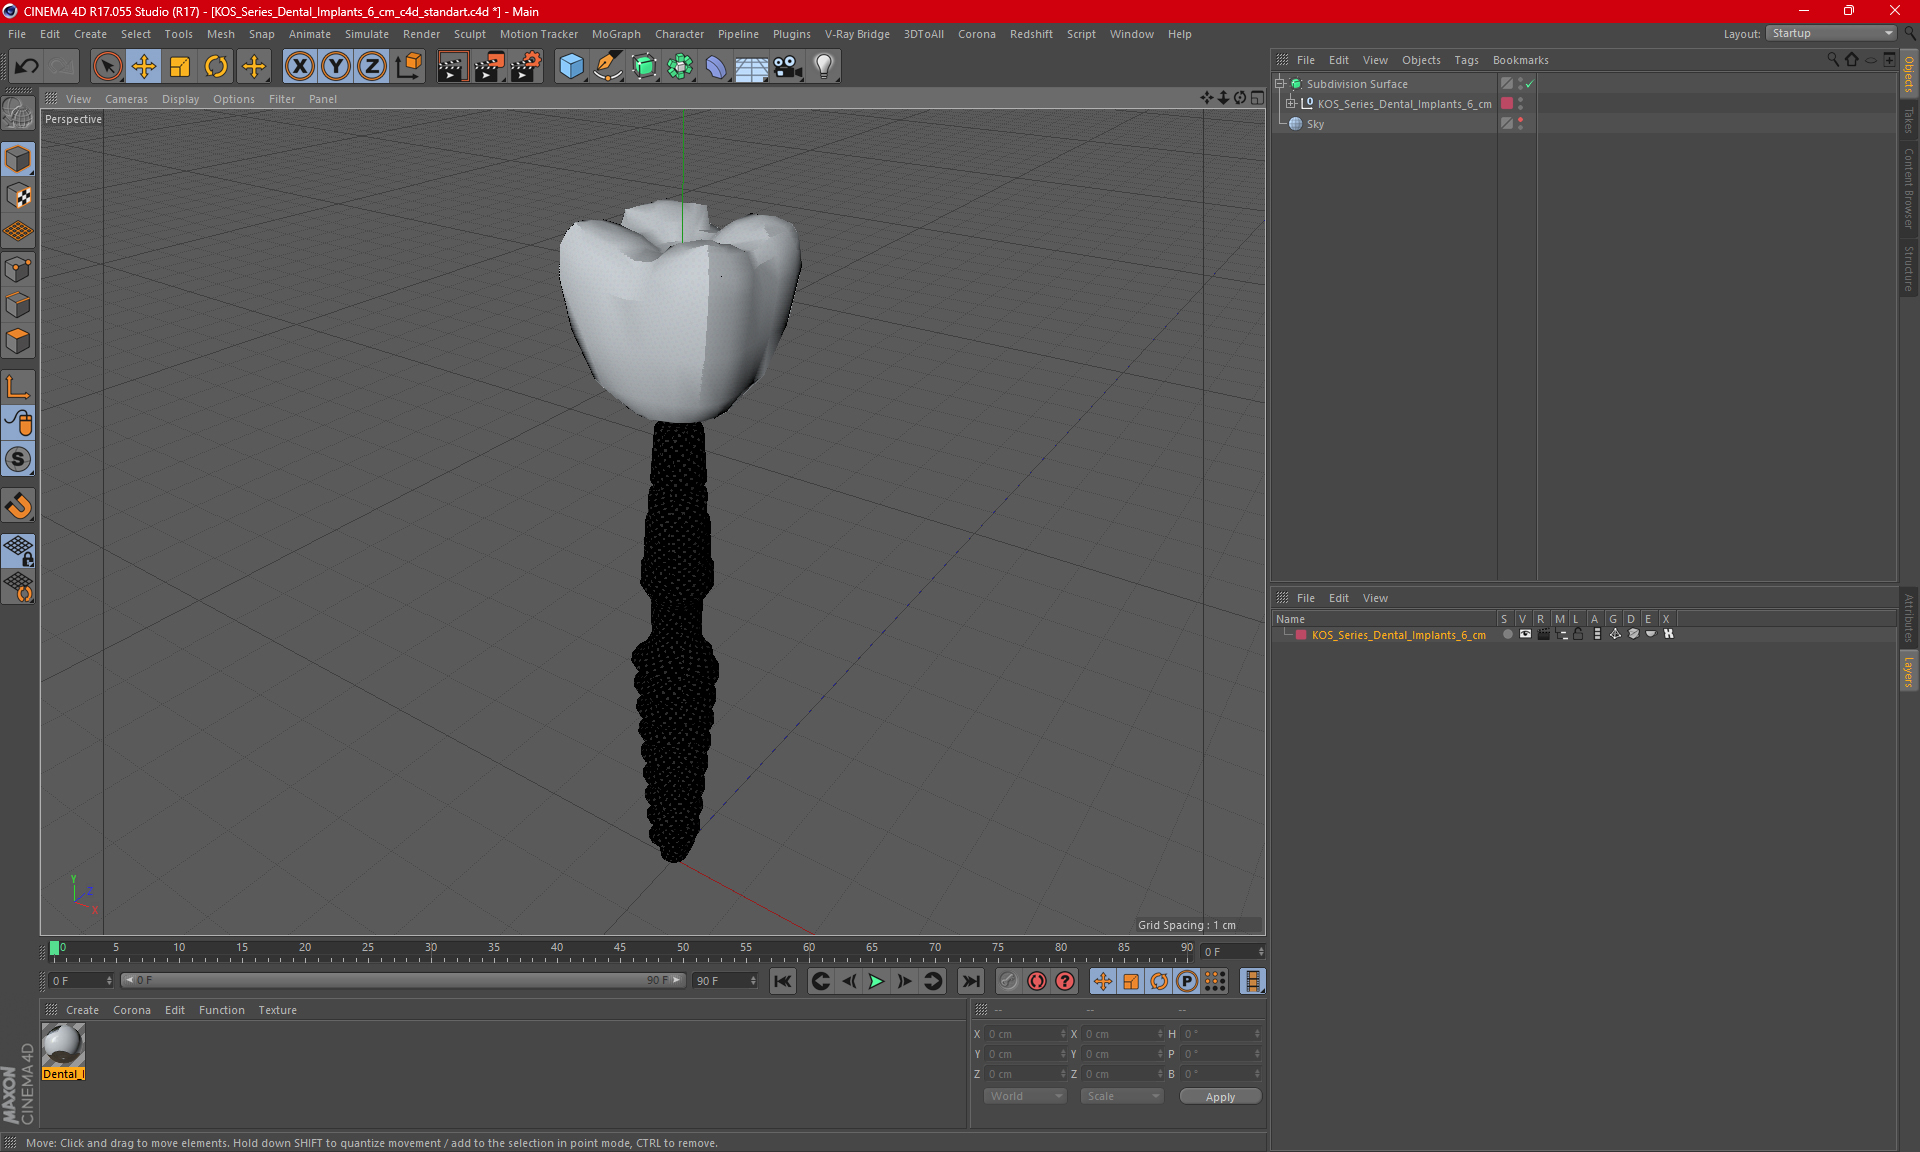
Task: Select the Live Selection tool
Action: pos(107,67)
